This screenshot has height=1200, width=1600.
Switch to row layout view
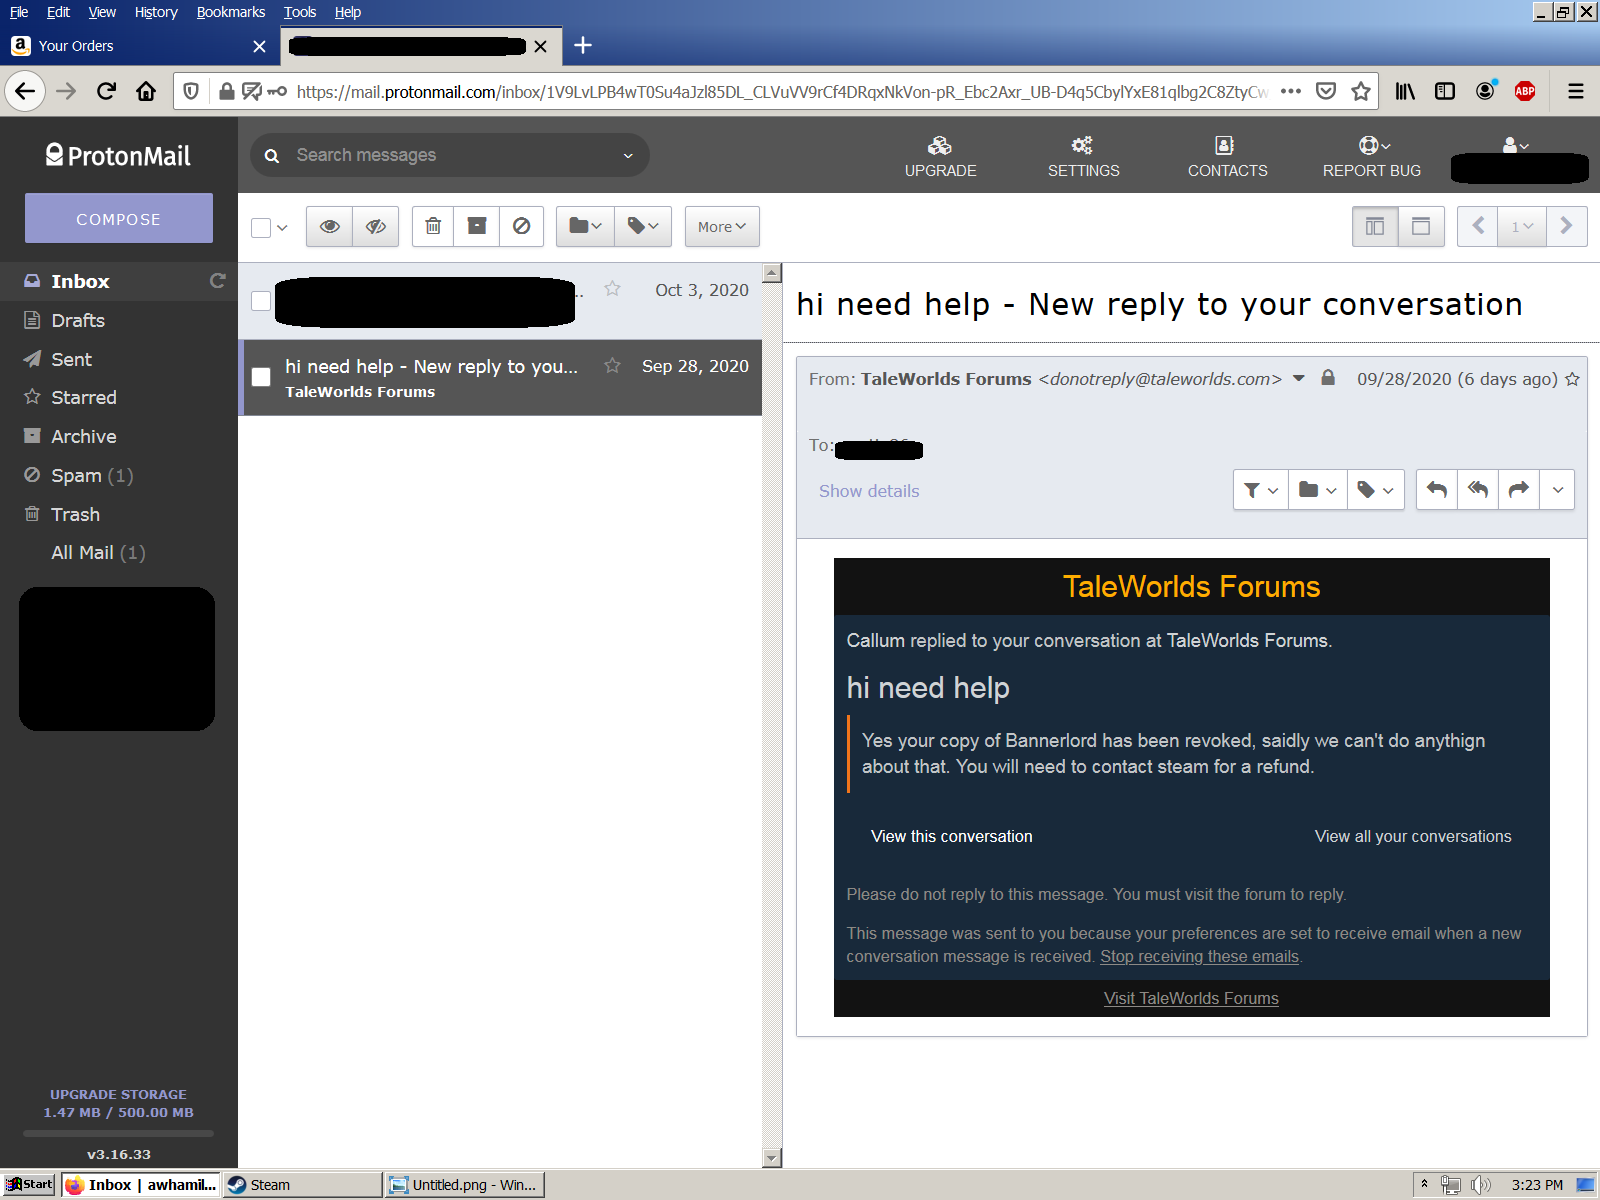1421,227
